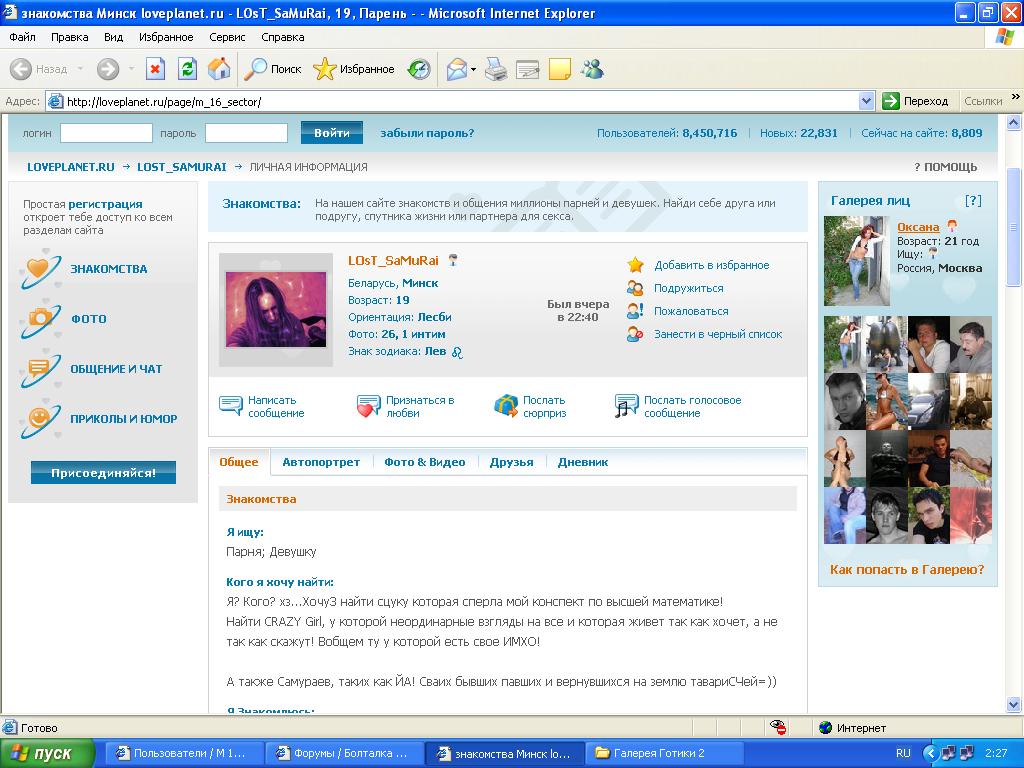The width and height of the screenshot is (1024, 768).
Task: Open Forward button history dropdown arrow
Action: click(131, 69)
